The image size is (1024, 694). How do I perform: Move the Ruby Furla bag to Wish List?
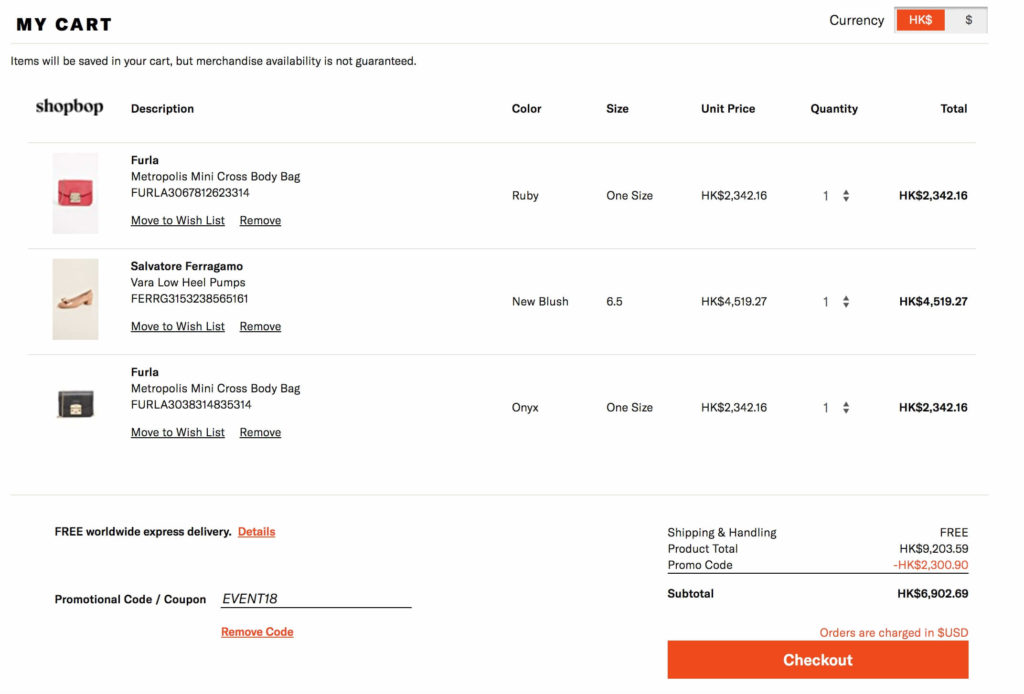[x=178, y=221]
